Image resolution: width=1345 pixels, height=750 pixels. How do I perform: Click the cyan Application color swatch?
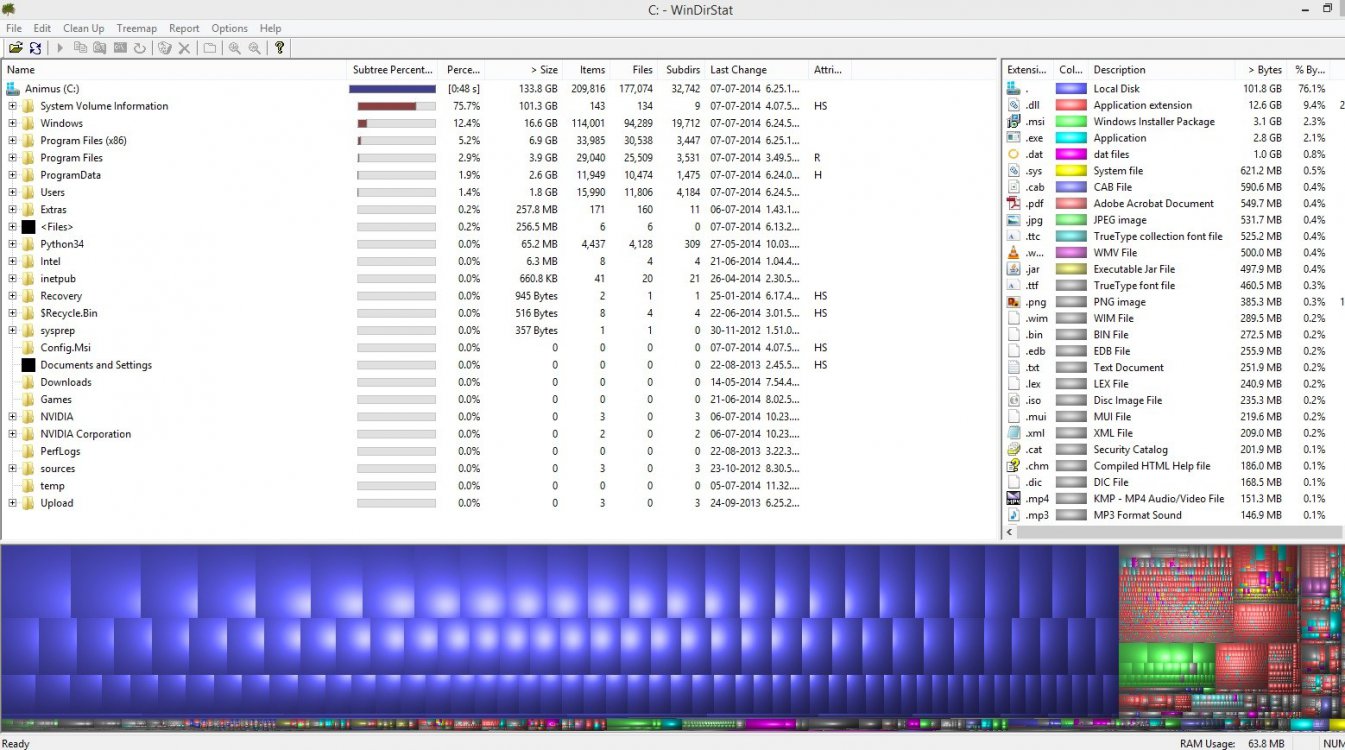(x=1072, y=138)
